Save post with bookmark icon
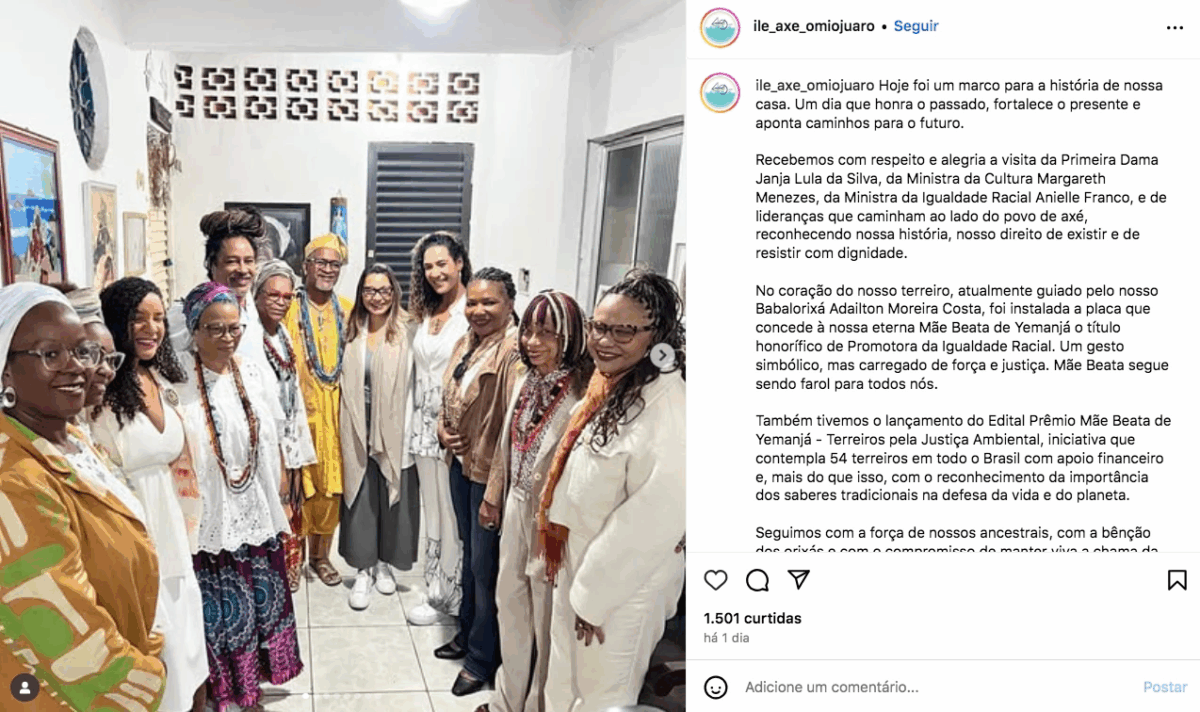 pos(1177,580)
